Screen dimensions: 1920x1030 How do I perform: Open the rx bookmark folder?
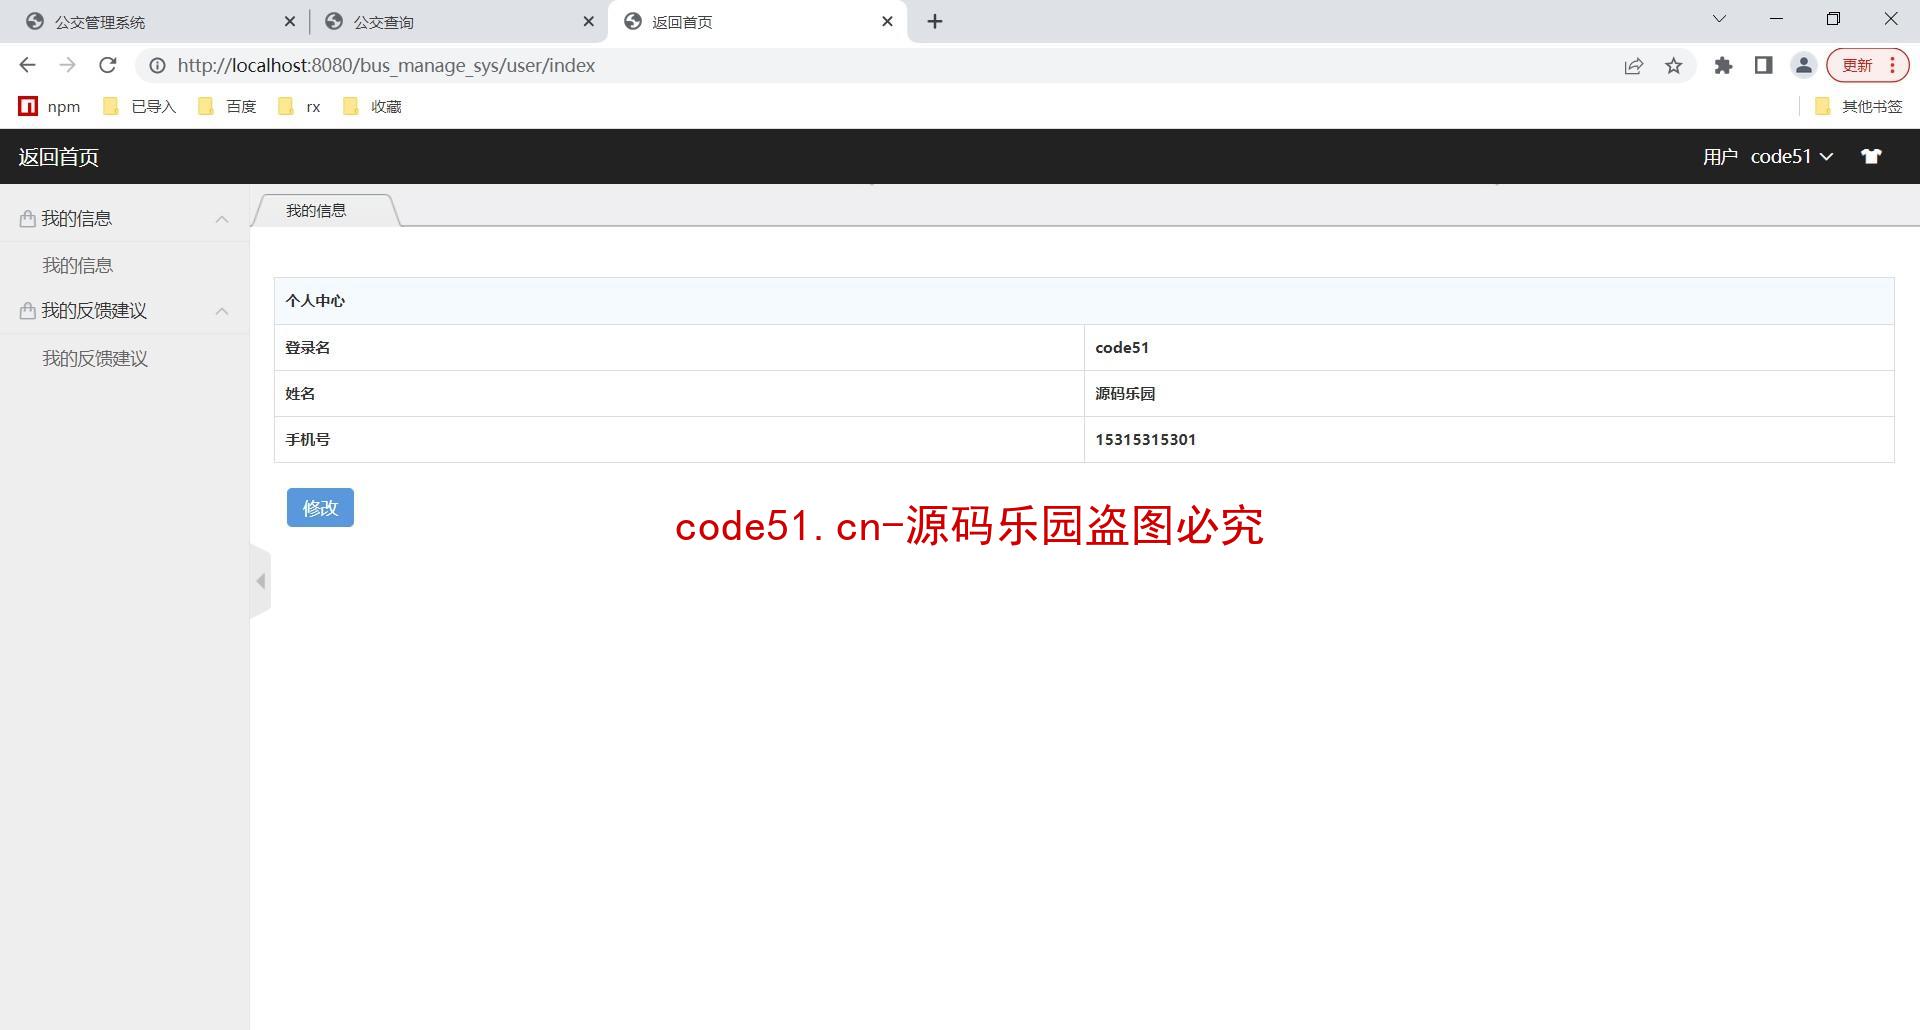[x=300, y=106]
